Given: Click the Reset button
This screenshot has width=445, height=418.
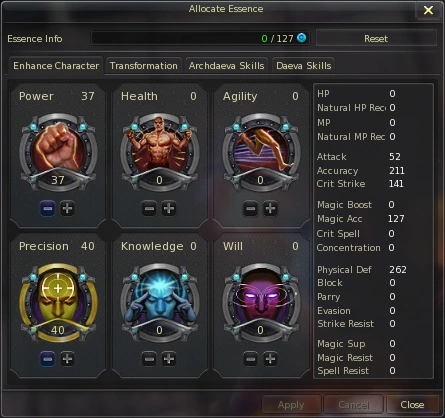Looking at the screenshot, I should (376, 39).
